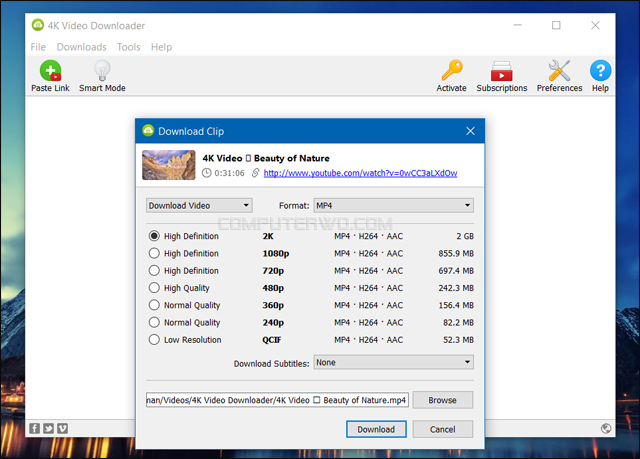The width and height of the screenshot is (640, 459).
Task: Click the 52.3 MB file size
Action: (x=458, y=339)
